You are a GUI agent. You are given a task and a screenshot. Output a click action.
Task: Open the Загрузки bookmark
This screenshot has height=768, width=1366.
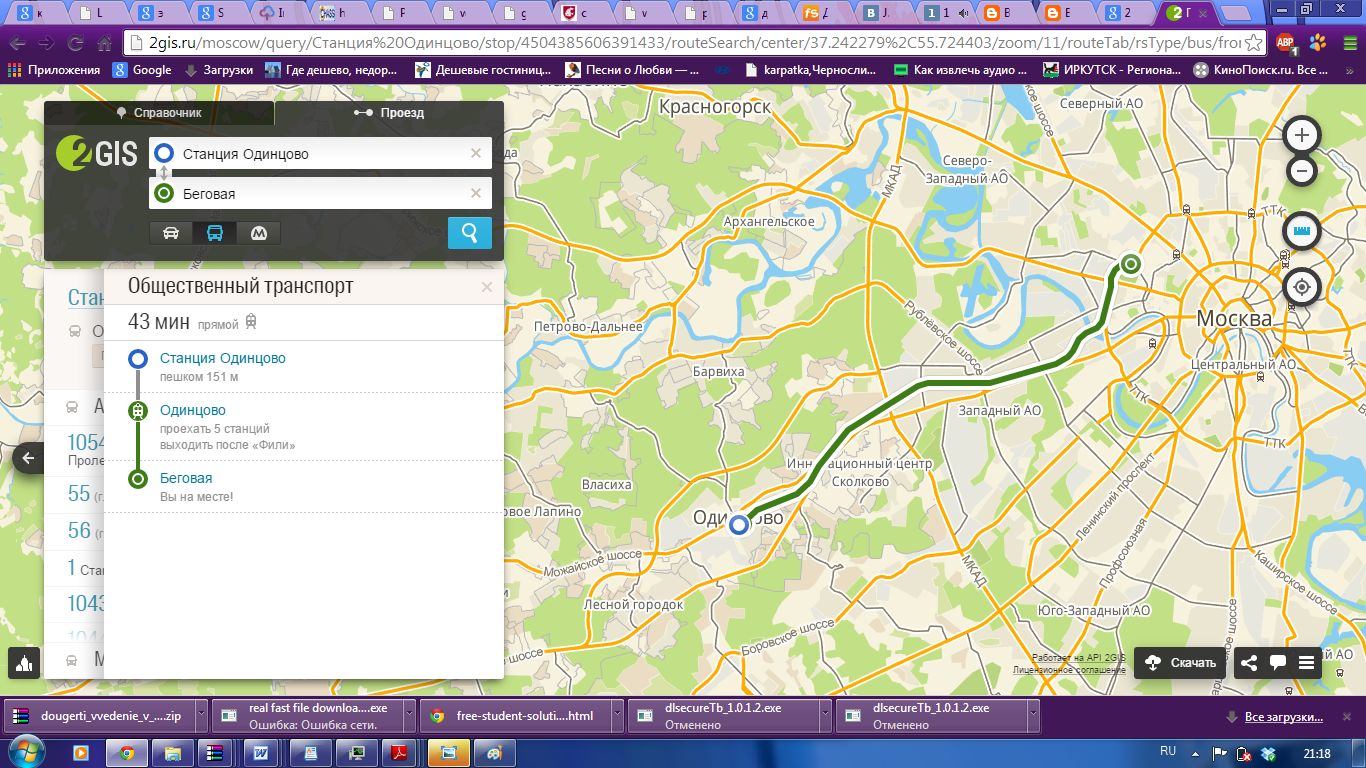point(219,70)
